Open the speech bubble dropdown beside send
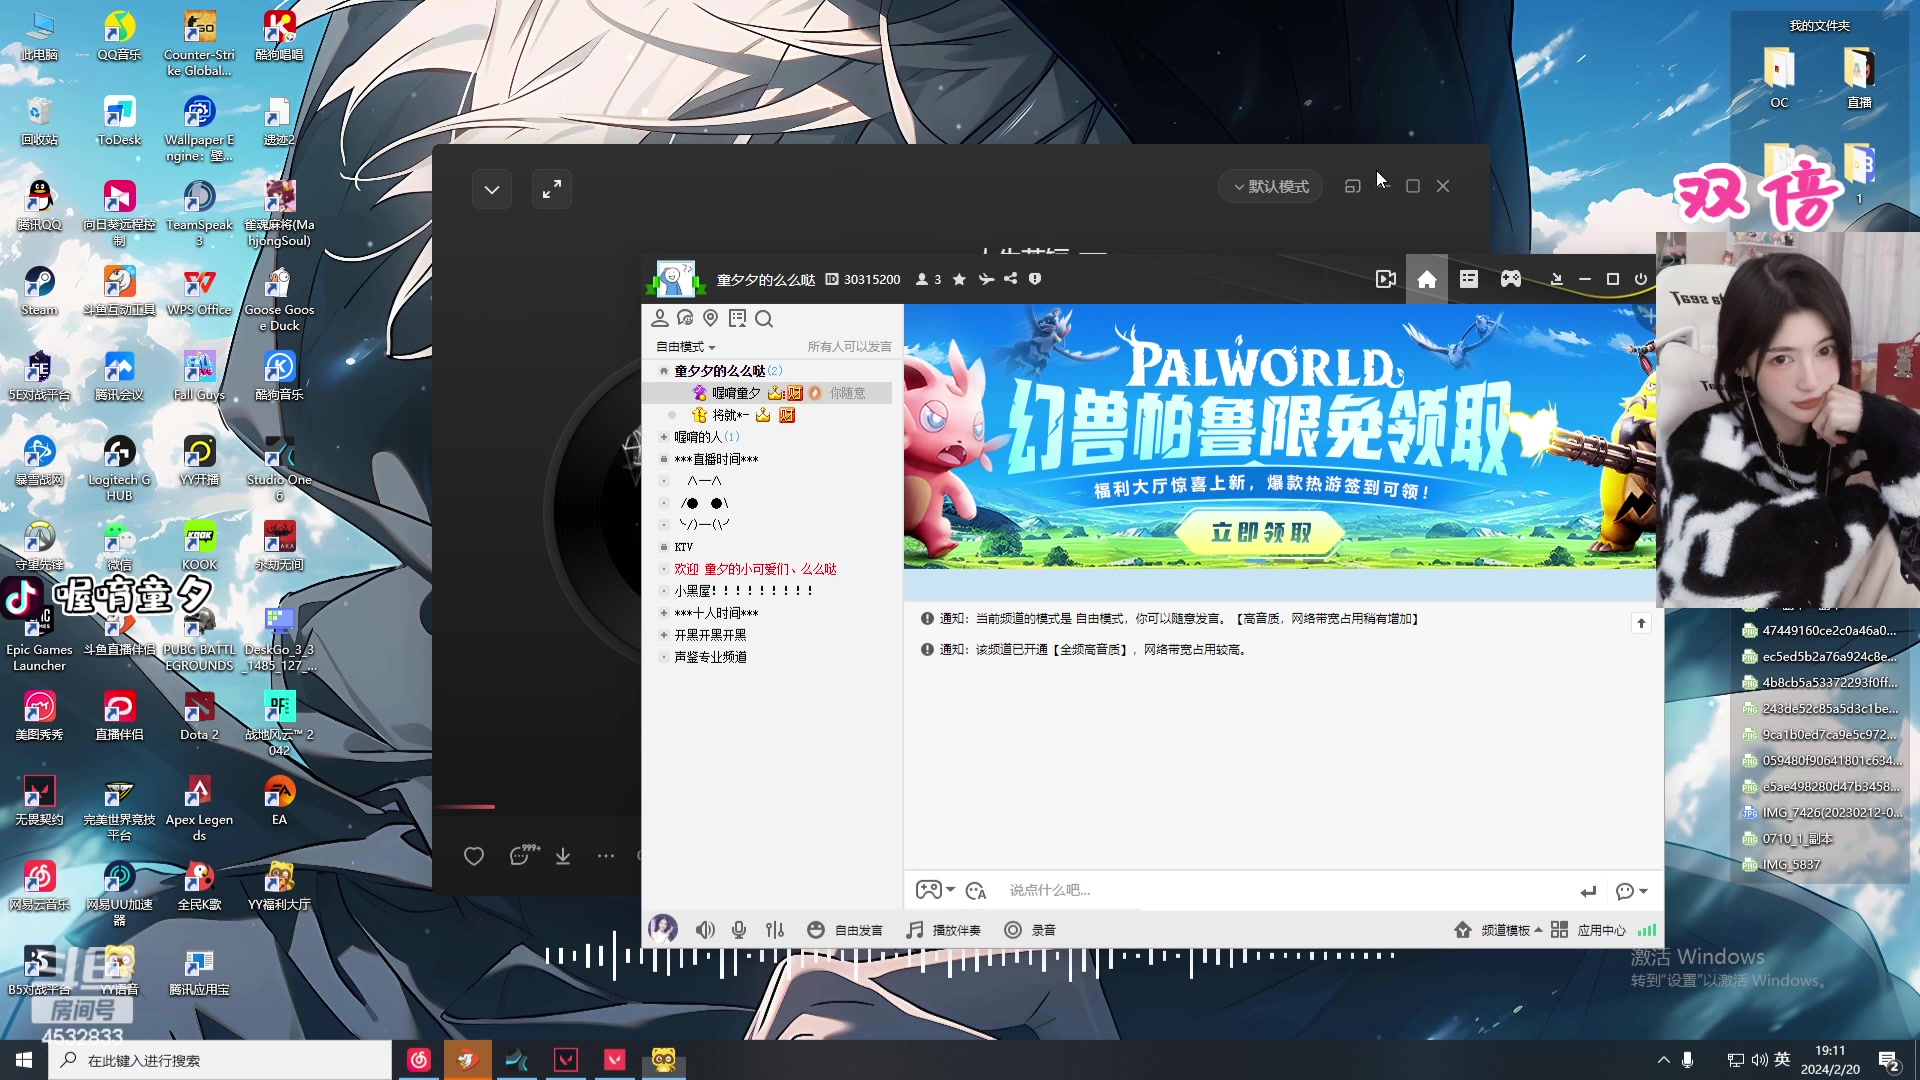Image resolution: width=1920 pixels, height=1080 pixels. click(1631, 891)
